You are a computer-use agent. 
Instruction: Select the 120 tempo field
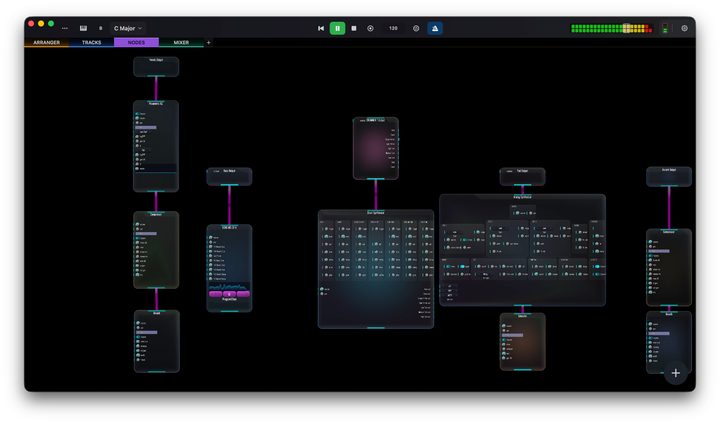[x=393, y=28]
